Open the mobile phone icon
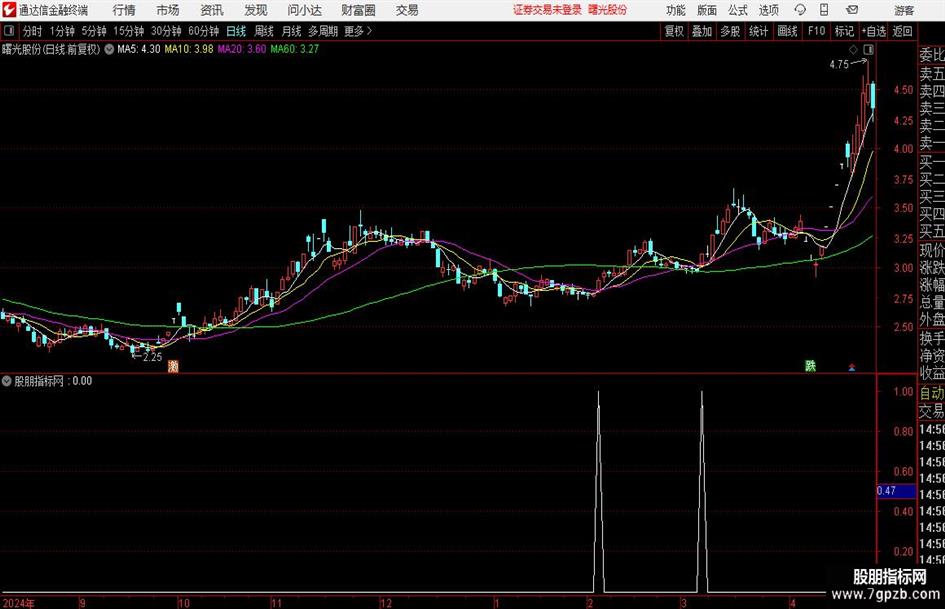The image size is (945, 609). [x=824, y=10]
